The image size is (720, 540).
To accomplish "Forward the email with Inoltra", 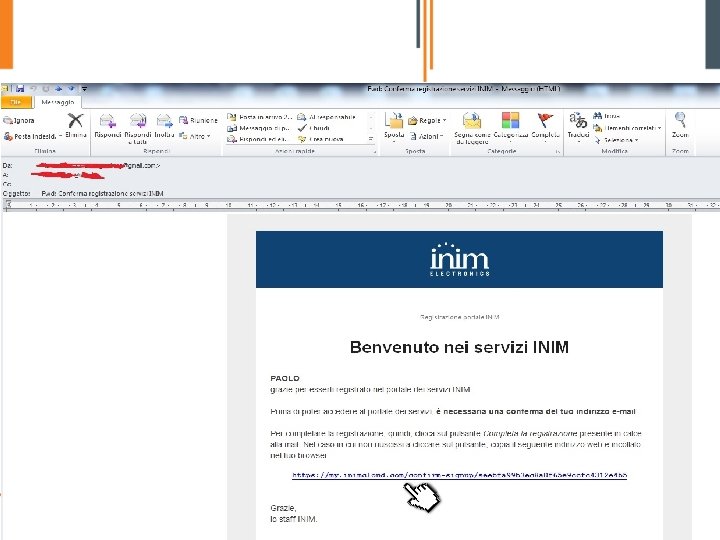I will point(164,126).
